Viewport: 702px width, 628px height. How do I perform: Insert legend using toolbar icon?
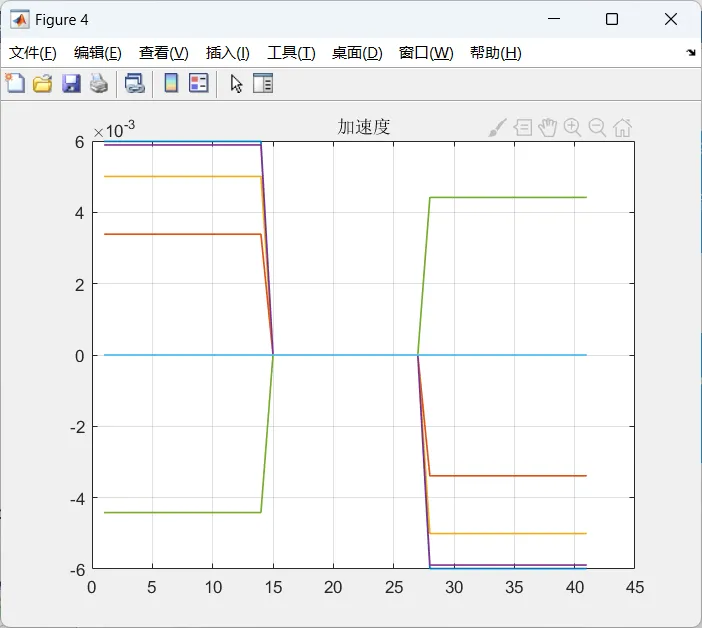pos(199,83)
